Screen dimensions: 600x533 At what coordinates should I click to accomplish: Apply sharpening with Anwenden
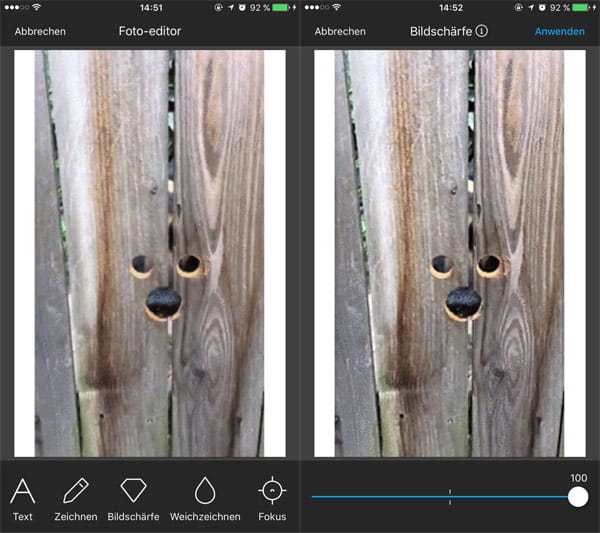559,31
